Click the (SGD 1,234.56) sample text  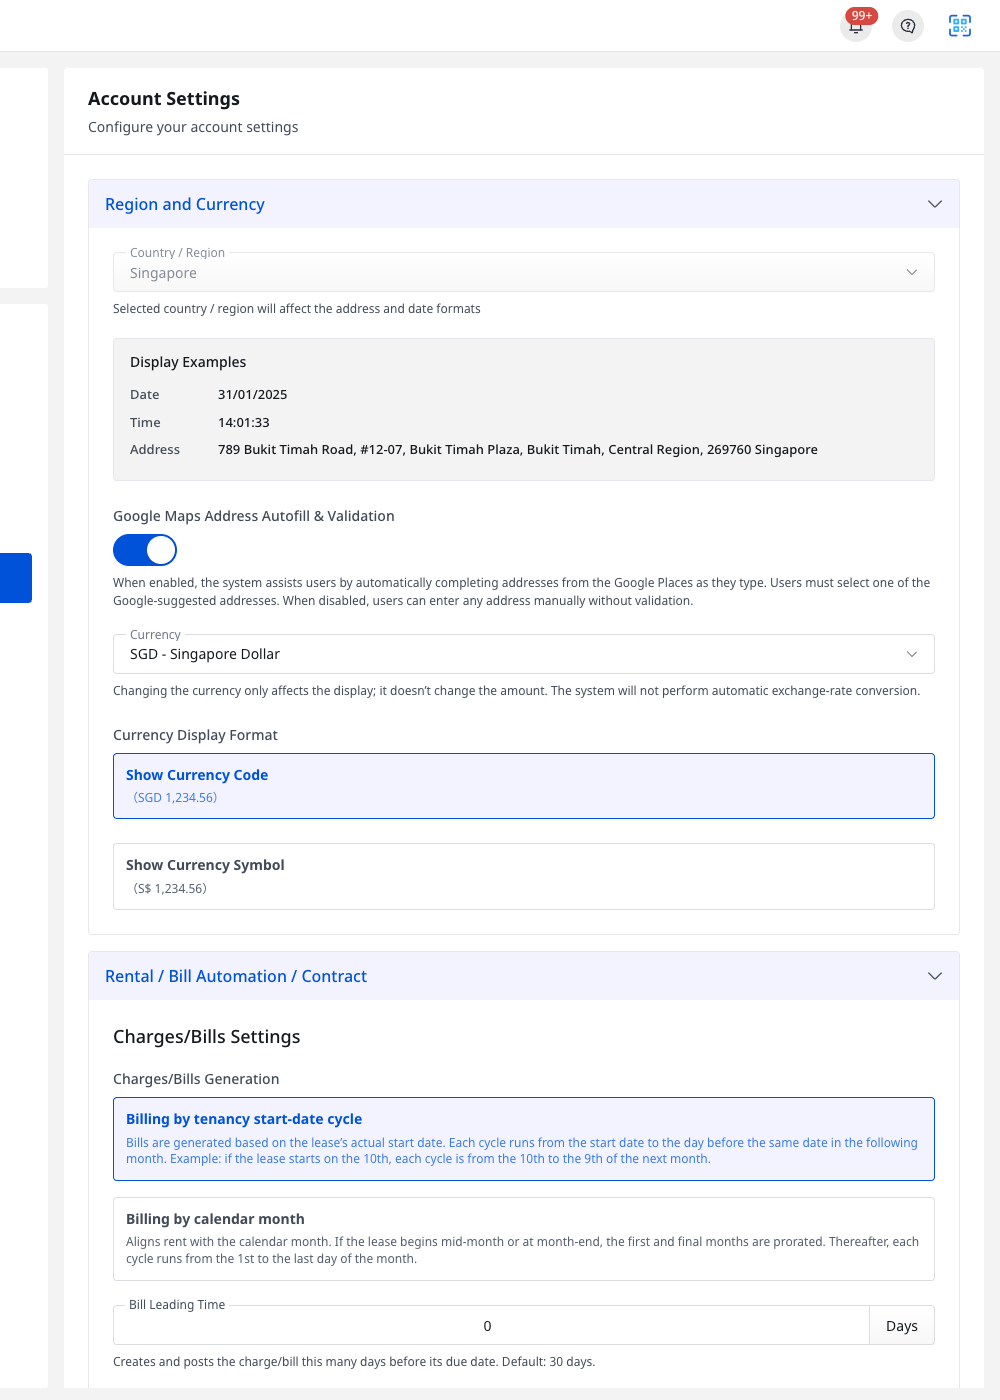(x=175, y=798)
